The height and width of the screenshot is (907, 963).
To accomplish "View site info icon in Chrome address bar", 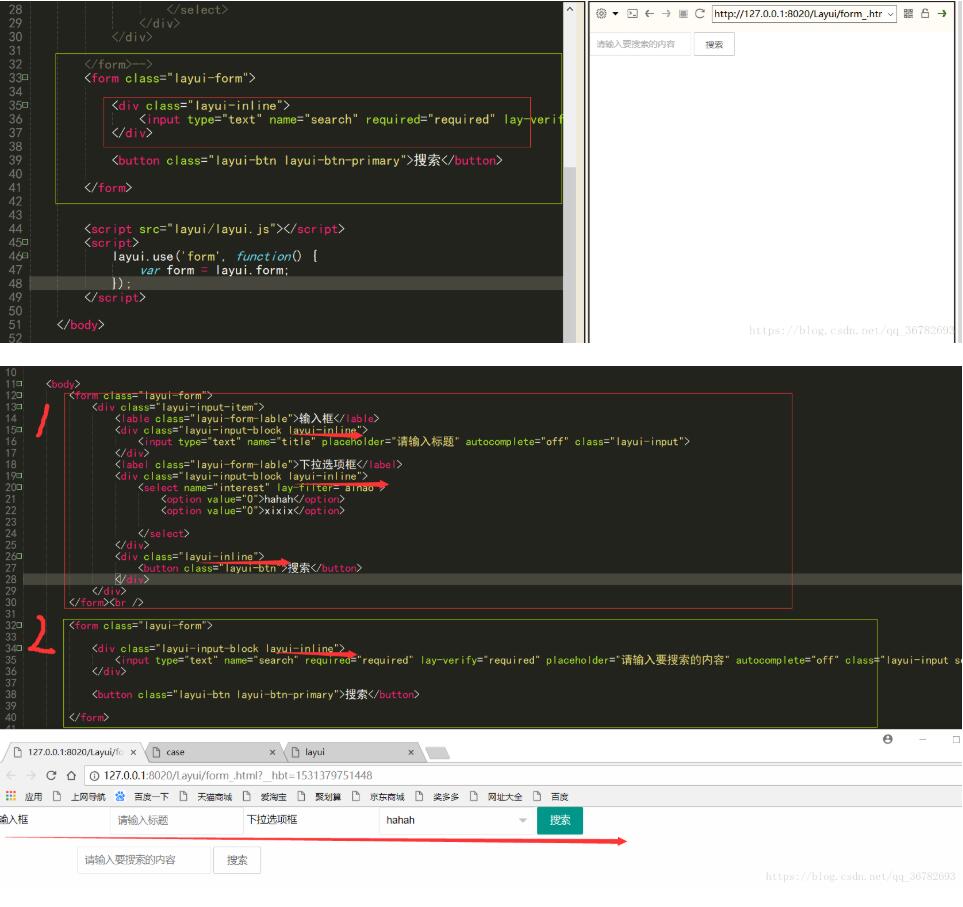I will 95,776.
